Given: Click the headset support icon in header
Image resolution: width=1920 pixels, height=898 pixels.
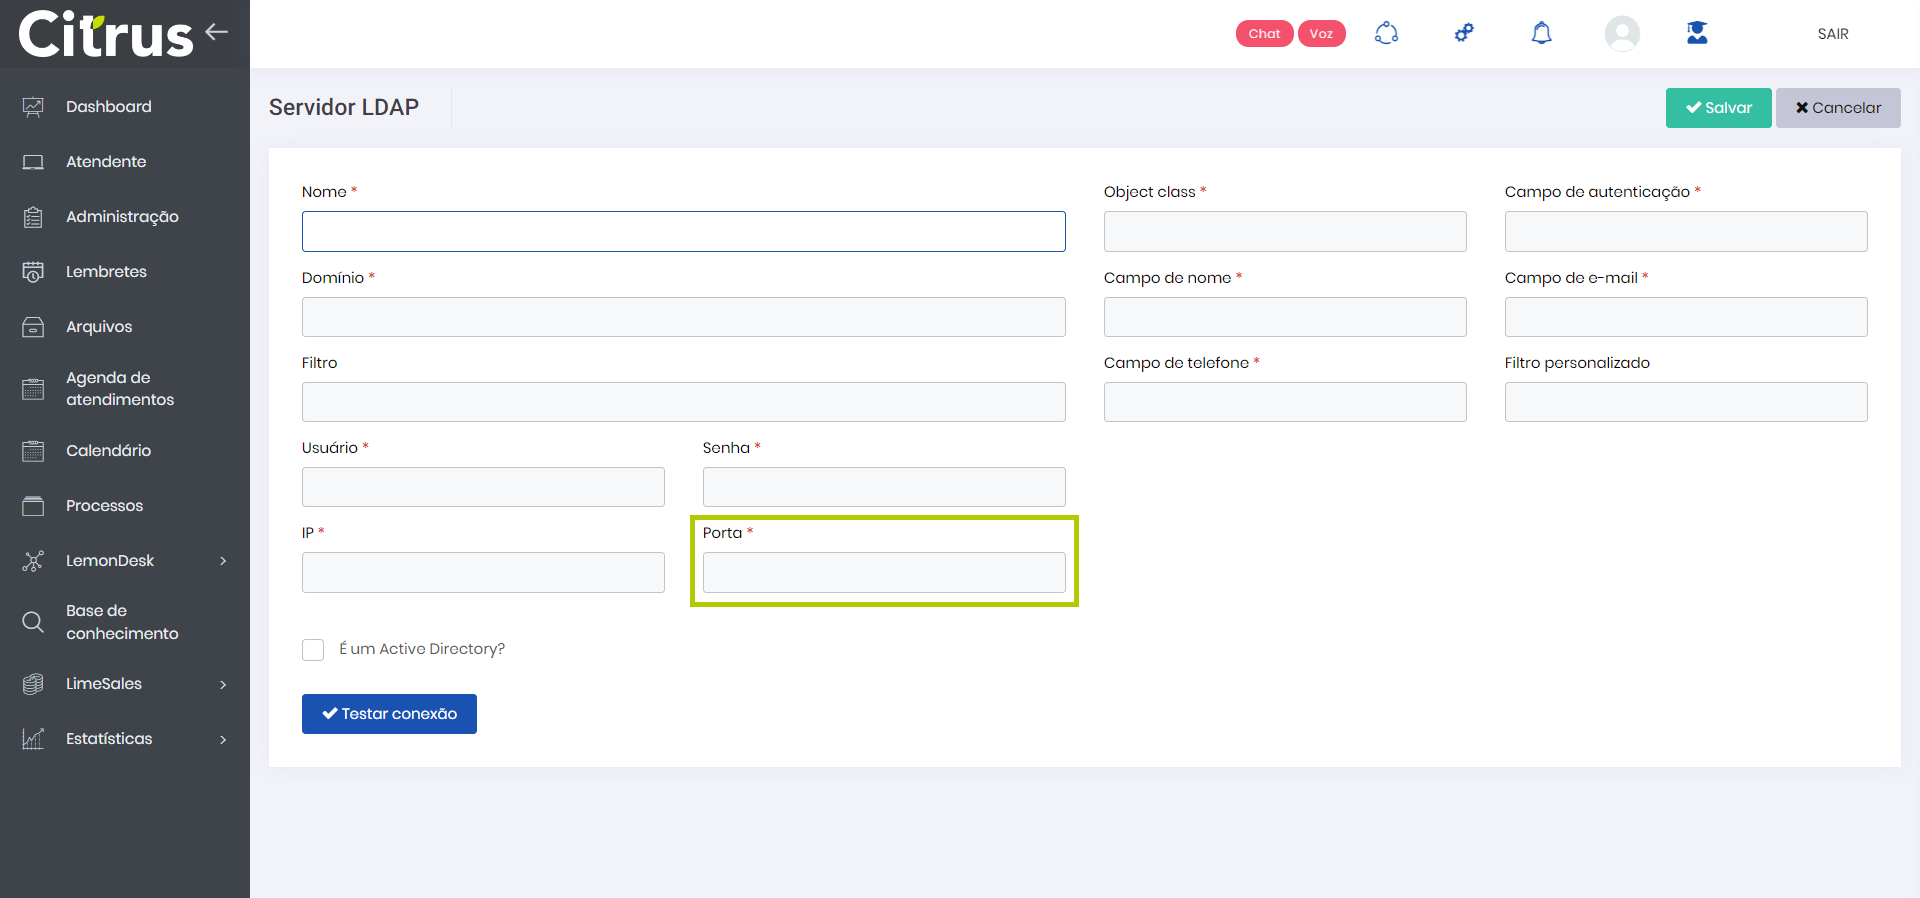Looking at the screenshot, I should [x=1386, y=33].
